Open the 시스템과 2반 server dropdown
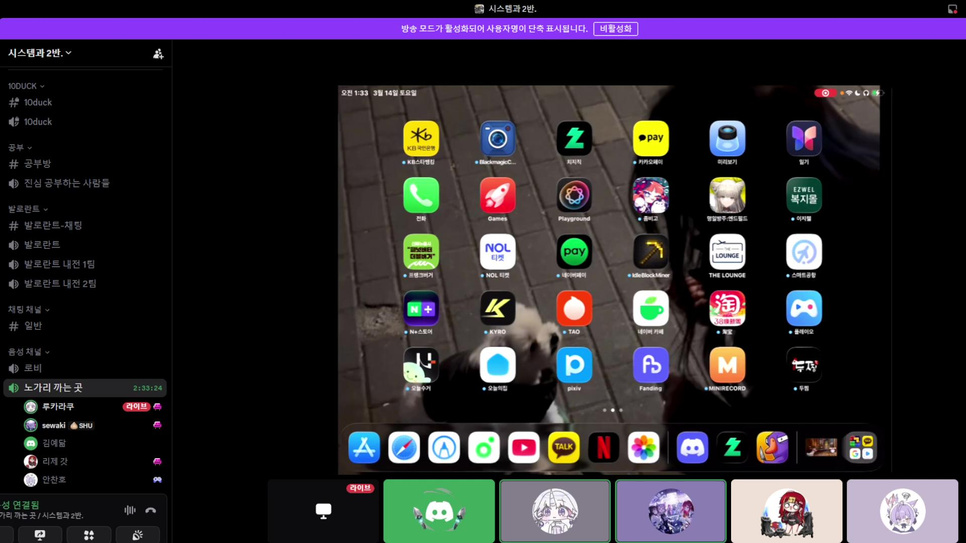Screen dimensions: 966x543 coord(40,53)
